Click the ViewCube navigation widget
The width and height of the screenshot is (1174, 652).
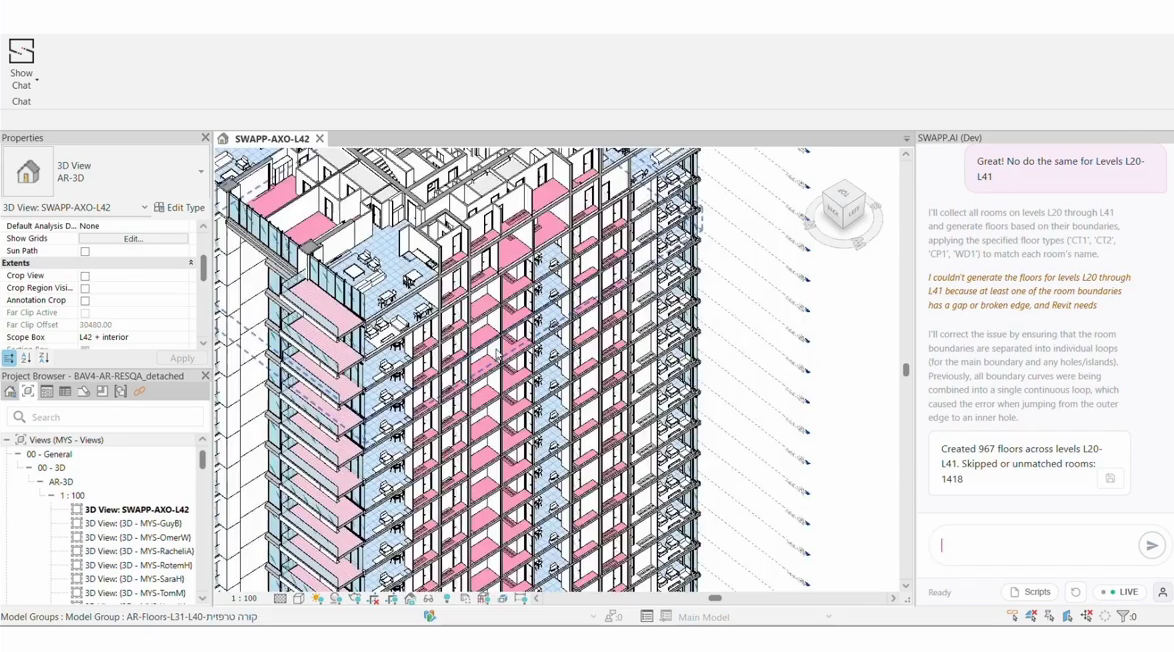[x=843, y=213]
